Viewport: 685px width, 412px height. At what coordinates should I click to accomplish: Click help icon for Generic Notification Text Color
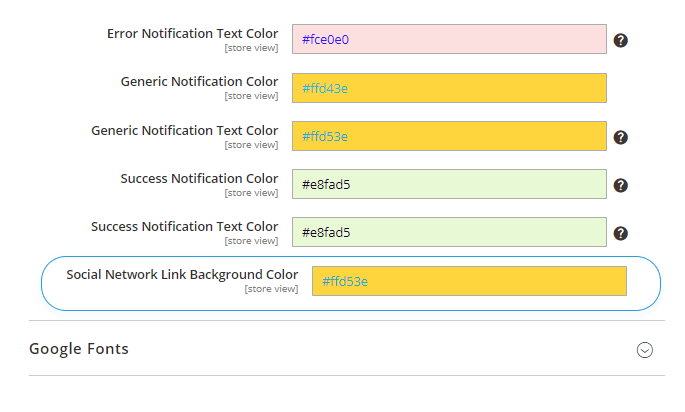[x=620, y=137]
